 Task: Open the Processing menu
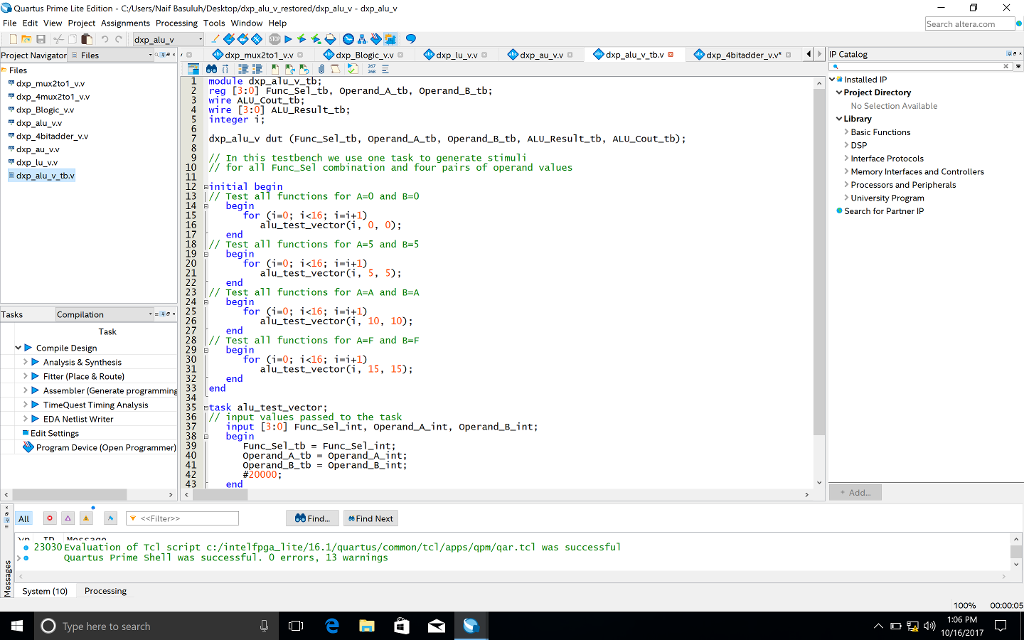176,23
